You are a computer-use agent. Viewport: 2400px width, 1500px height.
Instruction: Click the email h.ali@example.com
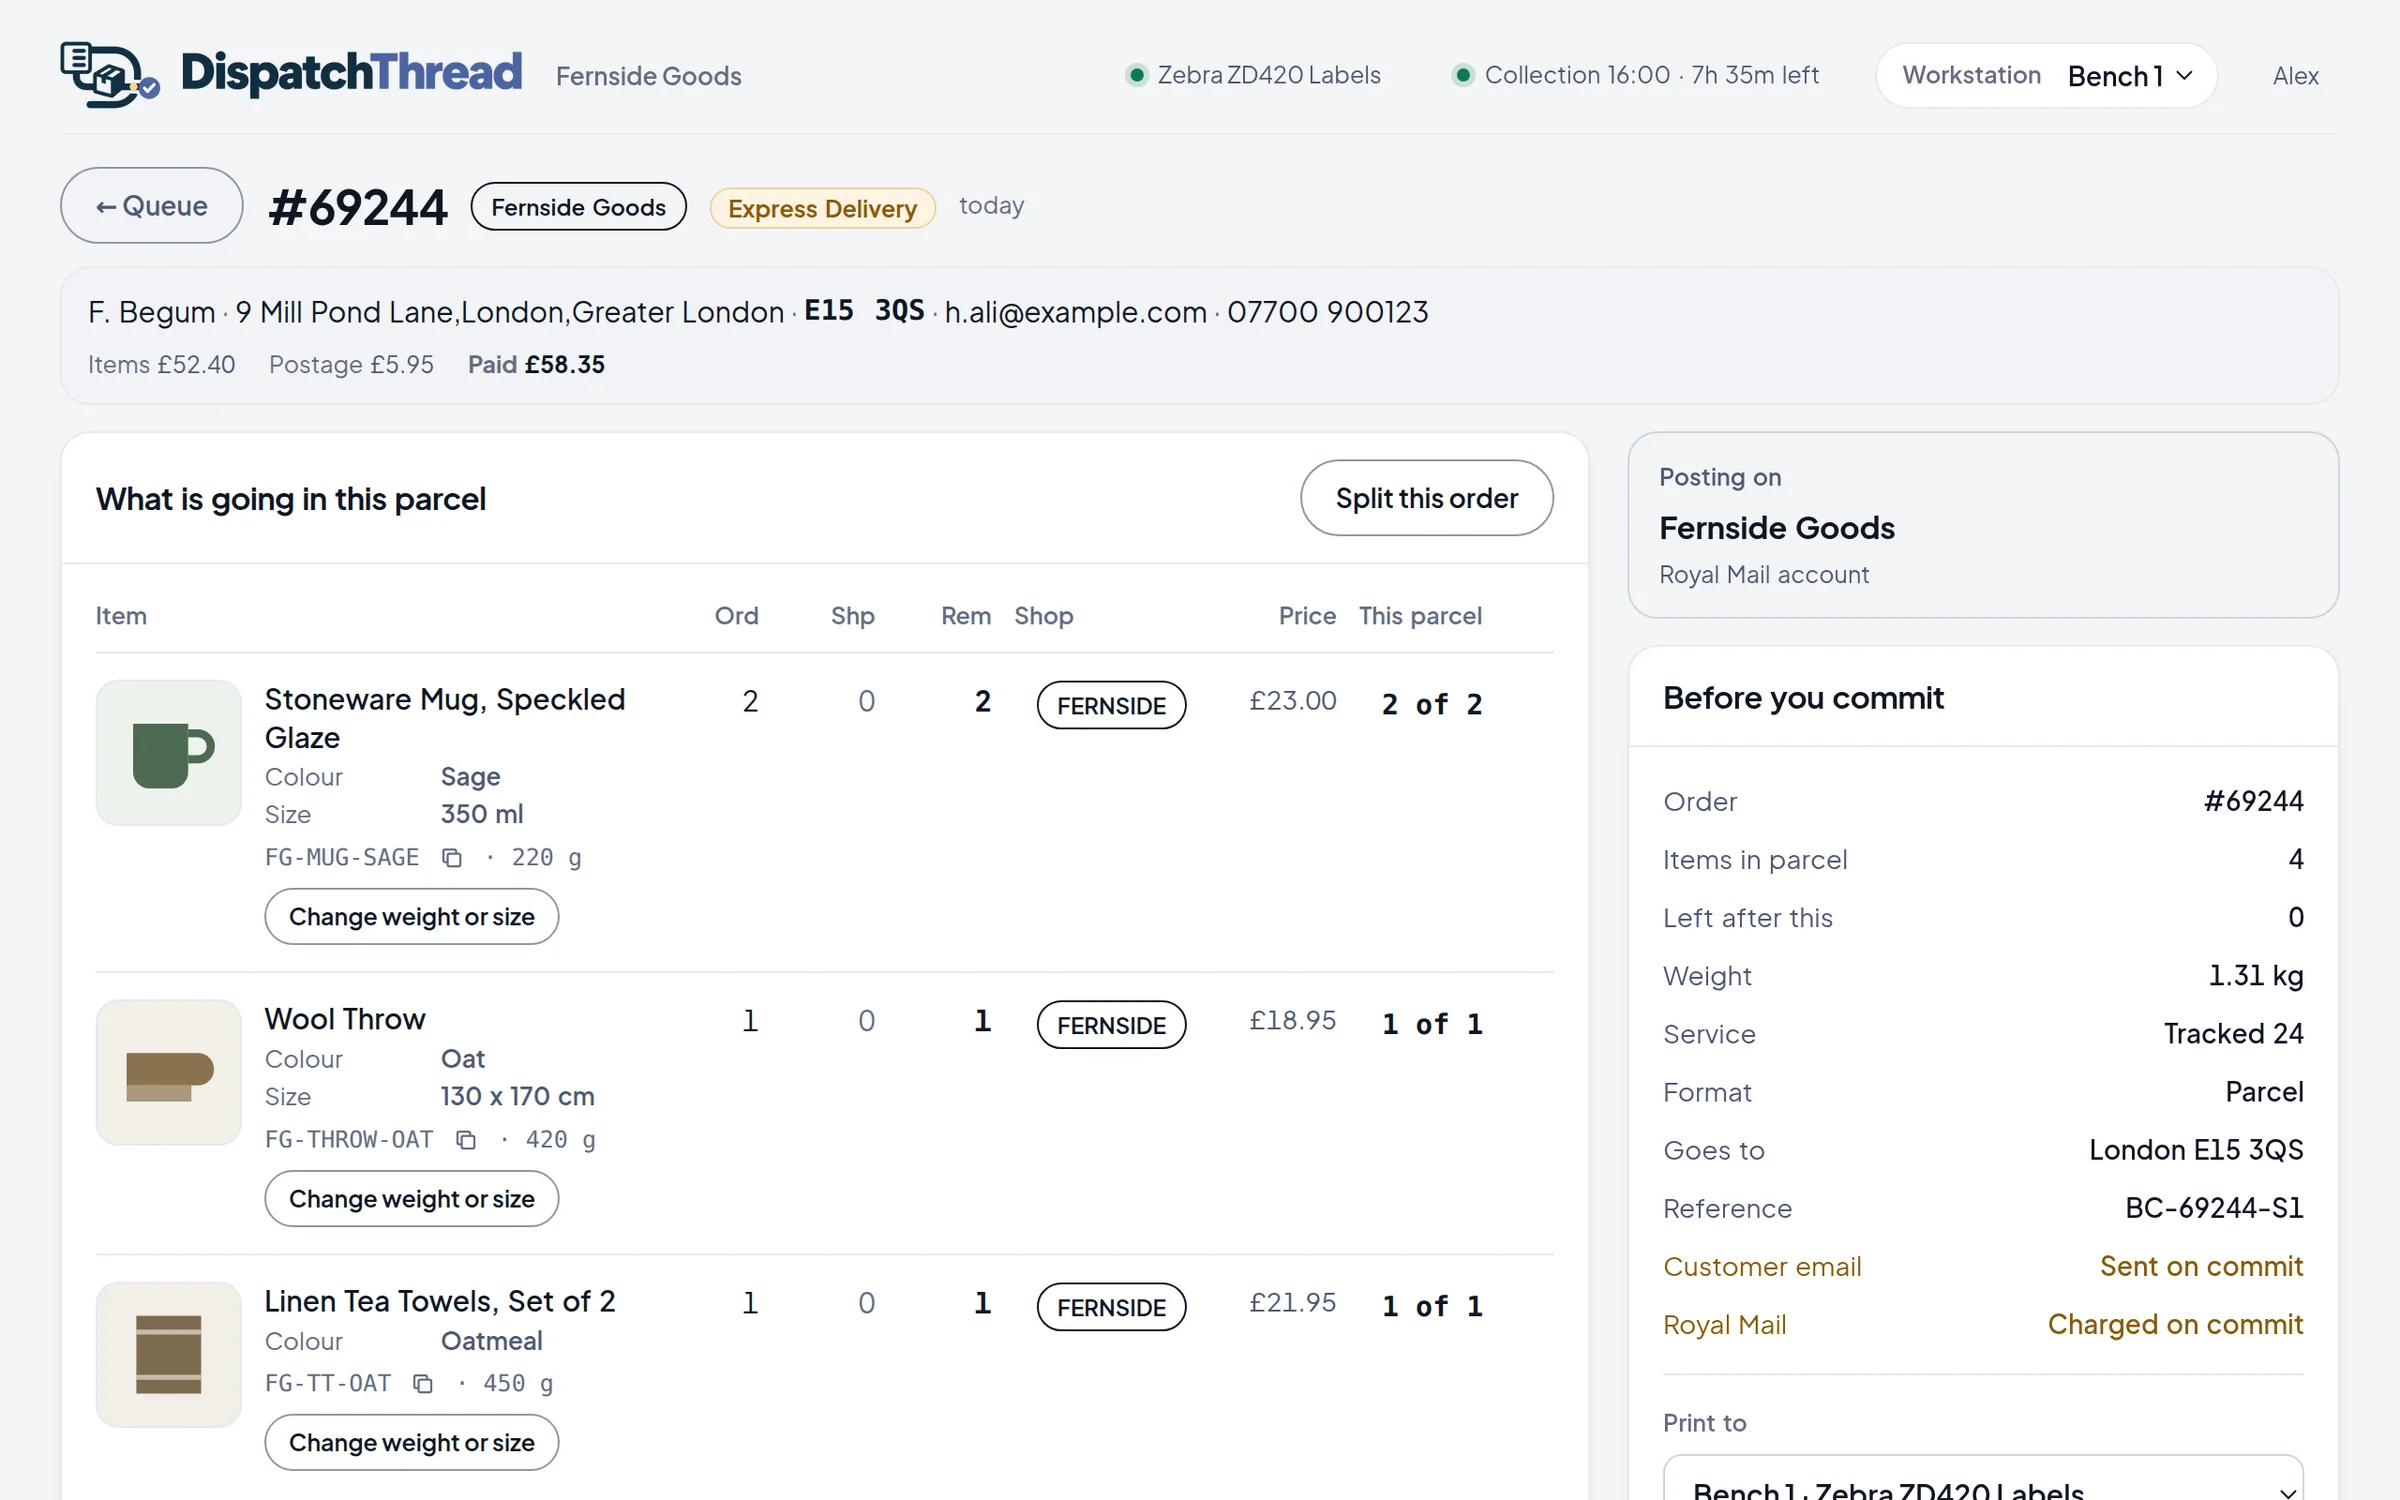(x=1075, y=312)
